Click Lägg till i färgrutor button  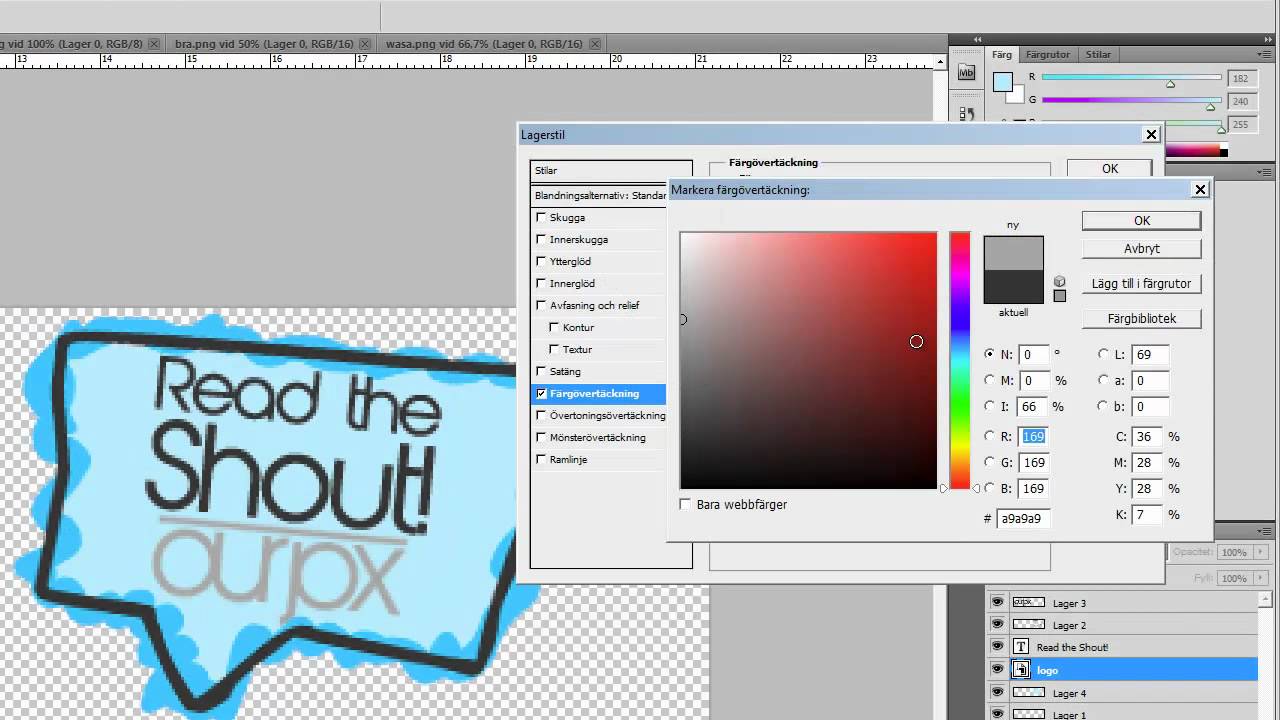click(1141, 283)
